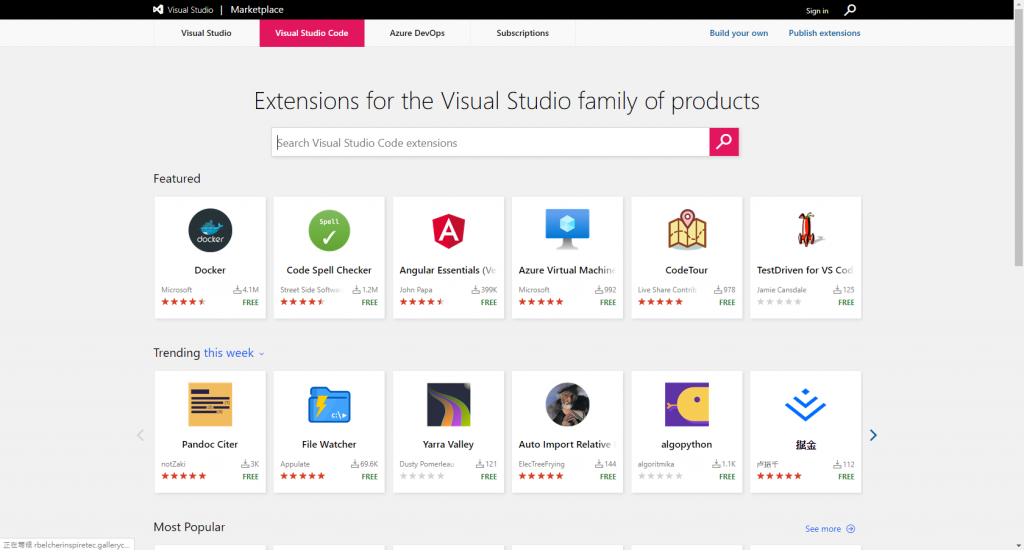Open the Auto Import Relative portrait icon
The height and width of the screenshot is (550, 1024).
[x=568, y=404]
